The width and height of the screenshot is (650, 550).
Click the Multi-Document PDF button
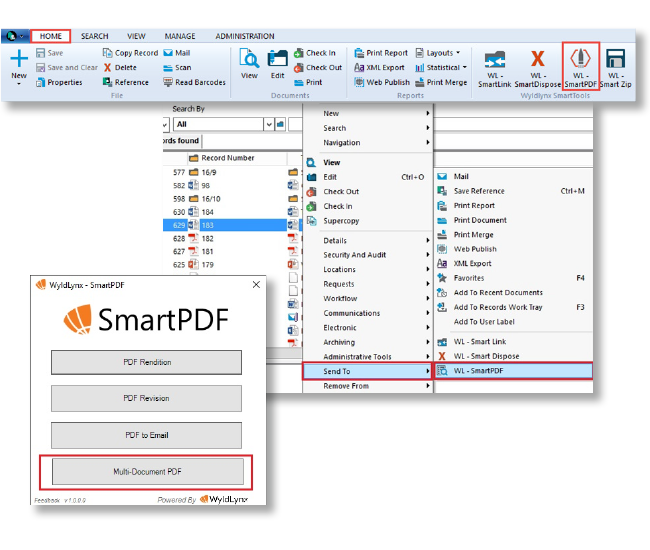tap(147, 472)
